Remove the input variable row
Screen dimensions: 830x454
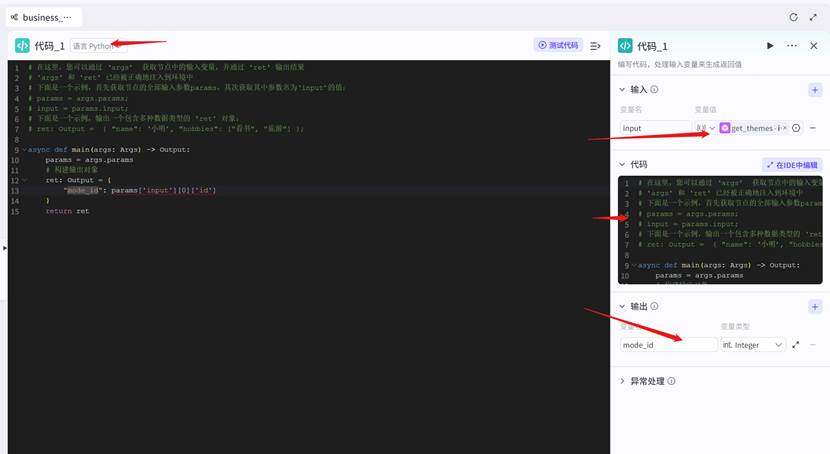click(x=813, y=128)
